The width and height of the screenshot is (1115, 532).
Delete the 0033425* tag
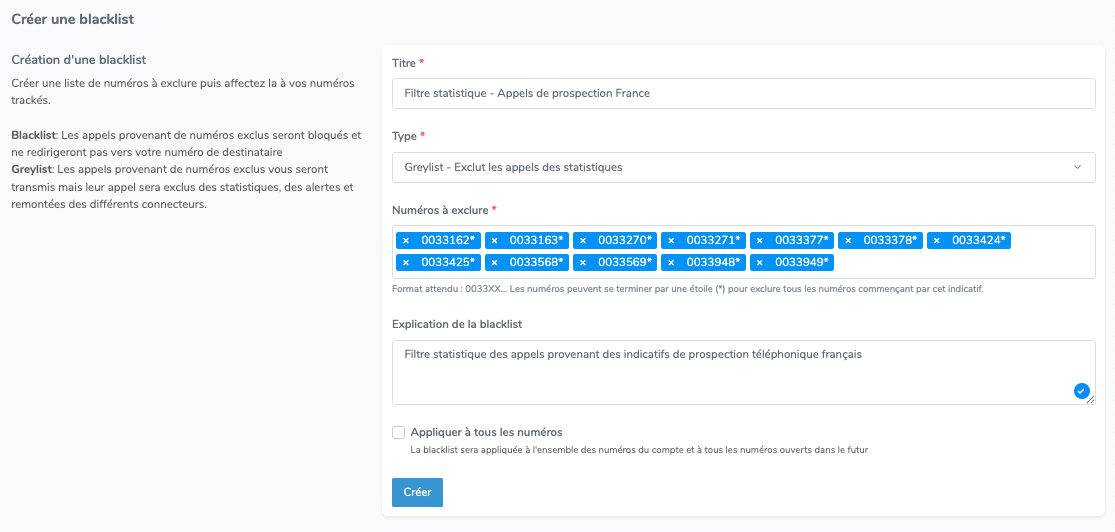[x=406, y=262]
